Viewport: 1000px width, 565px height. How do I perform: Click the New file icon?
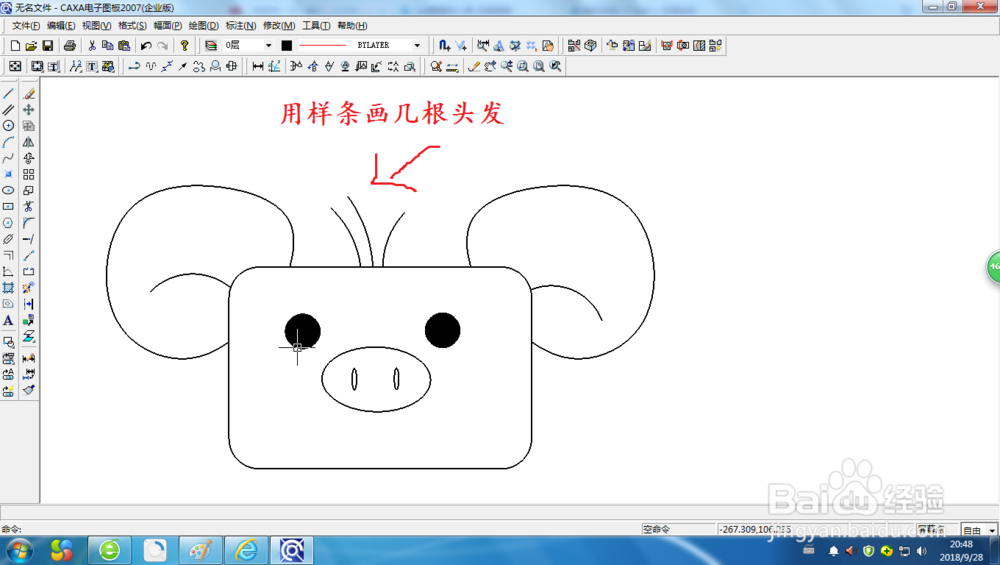tap(15, 45)
